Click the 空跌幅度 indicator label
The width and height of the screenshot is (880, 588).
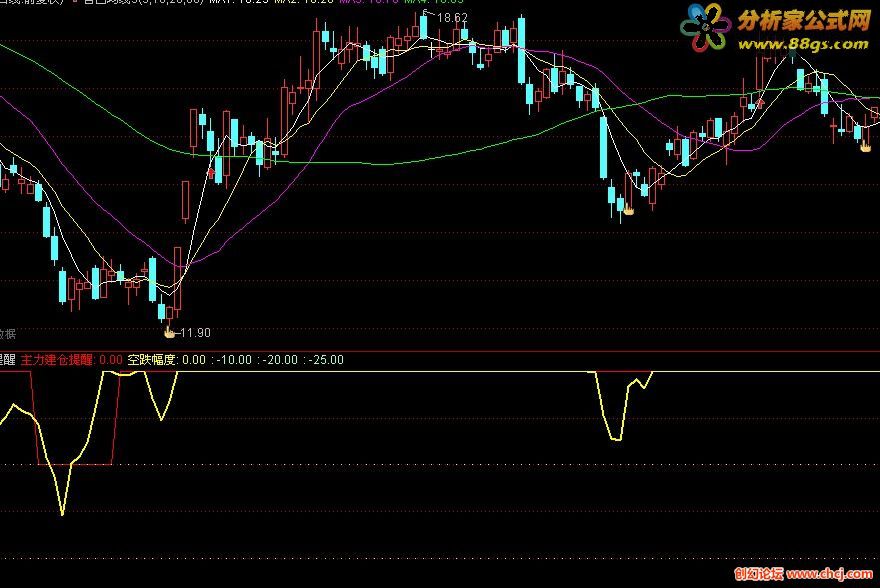pyautogui.click(x=152, y=360)
